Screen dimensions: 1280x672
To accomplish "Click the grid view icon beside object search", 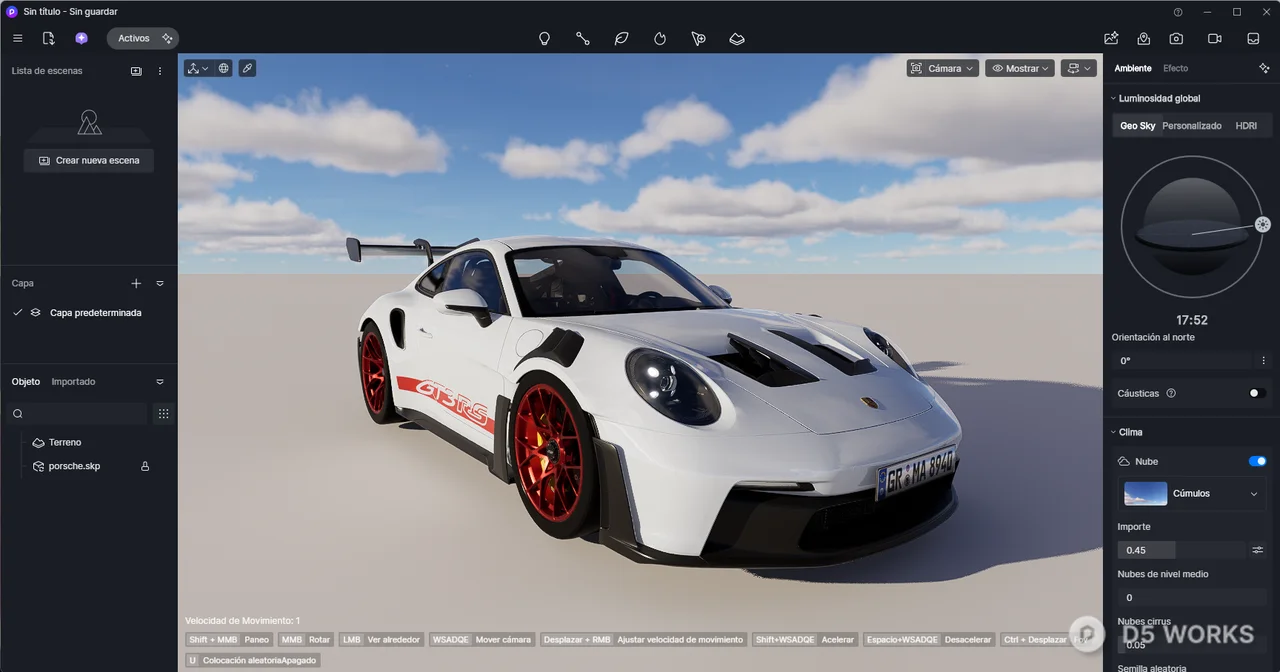I will [x=163, y=413].
